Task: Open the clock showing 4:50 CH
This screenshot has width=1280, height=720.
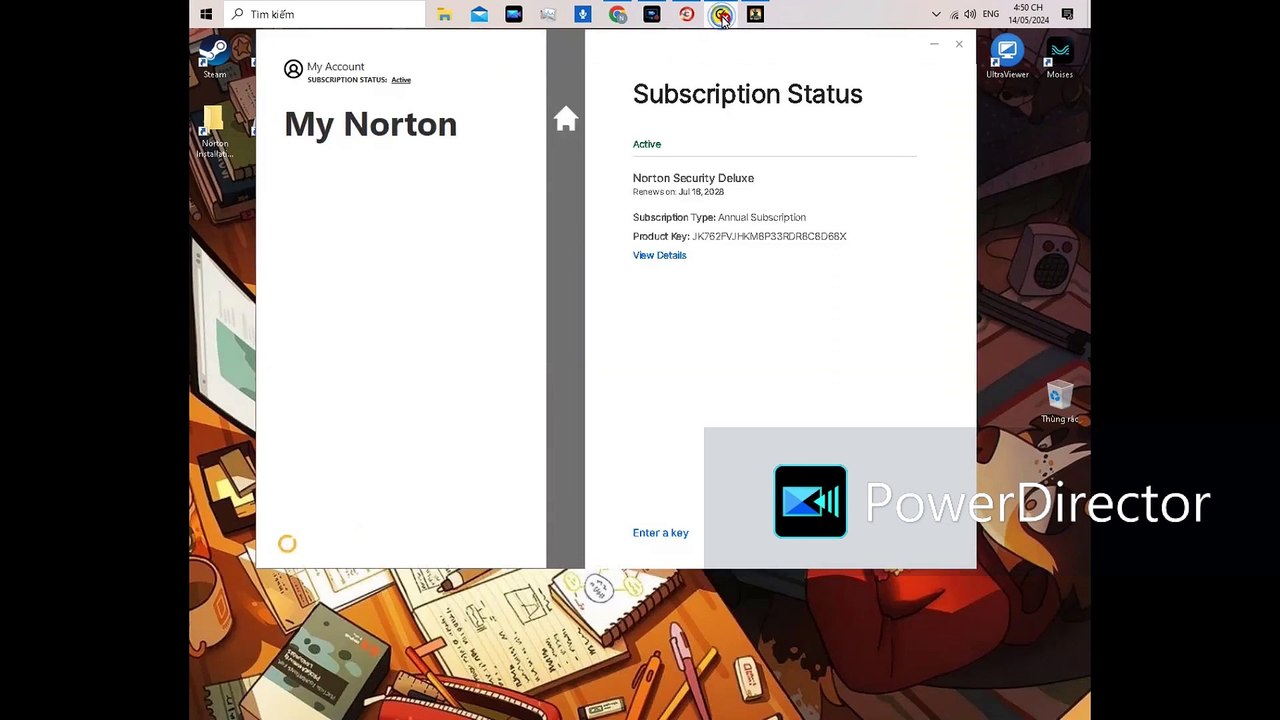Action: click(1029, 14)
